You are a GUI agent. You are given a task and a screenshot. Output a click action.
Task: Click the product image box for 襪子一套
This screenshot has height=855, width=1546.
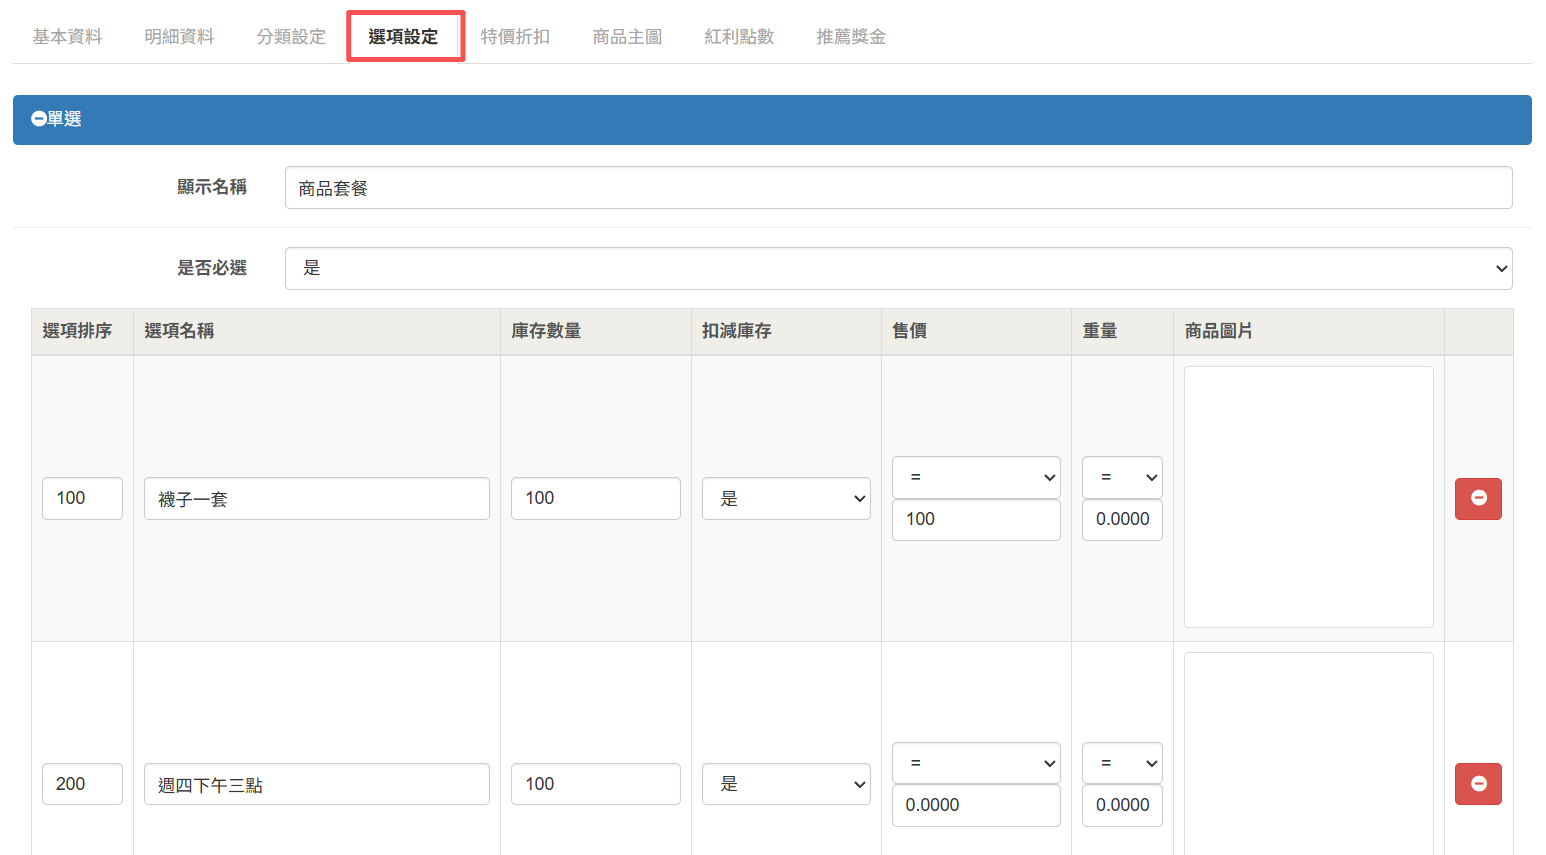[1308, 497]
